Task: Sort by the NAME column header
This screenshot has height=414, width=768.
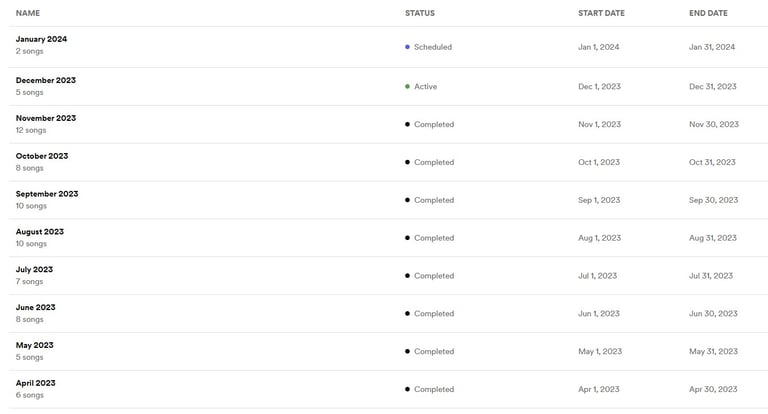Action: (x=28, y=13)
